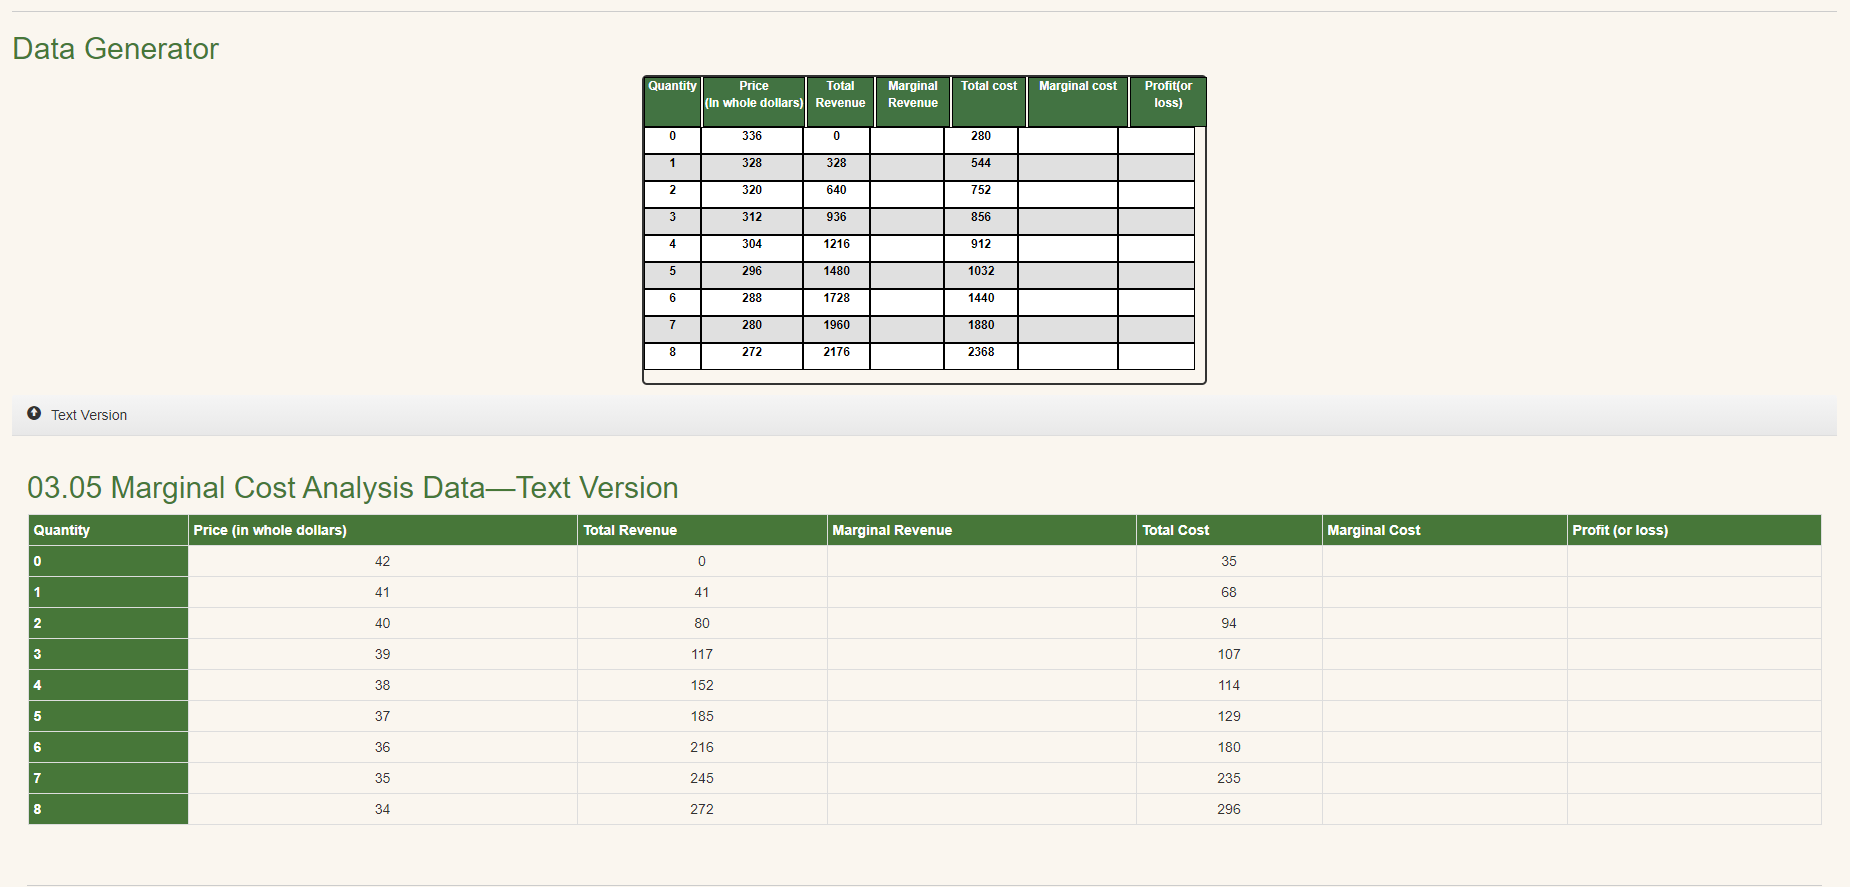Click total revenue 2176 in Data Generator
This screenshot has height=887, width=1850.
[x=837, y=352]
